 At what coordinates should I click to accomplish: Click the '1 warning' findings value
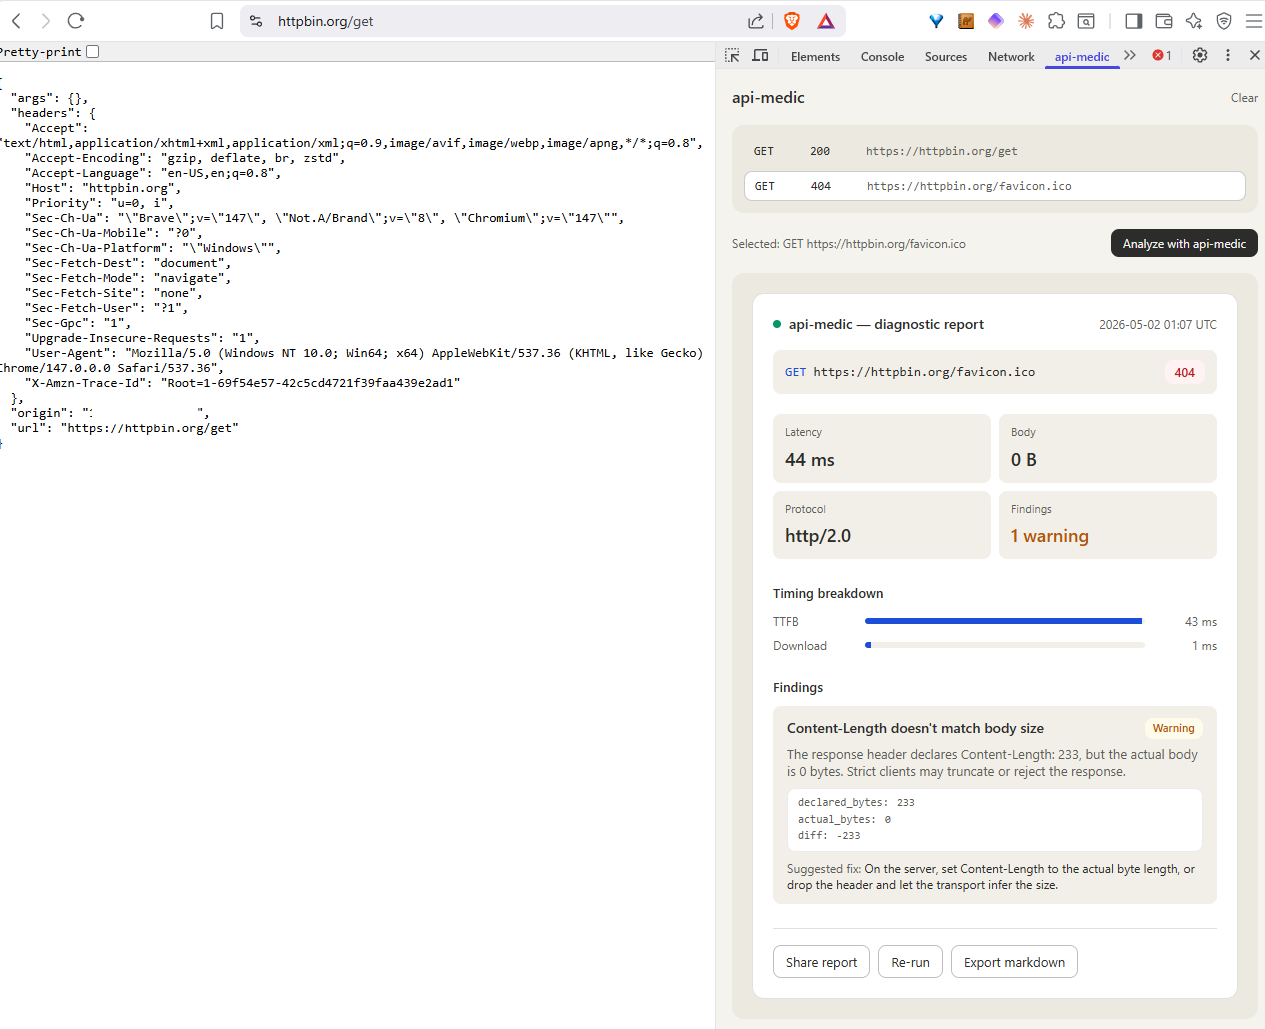coord(1049,536)
